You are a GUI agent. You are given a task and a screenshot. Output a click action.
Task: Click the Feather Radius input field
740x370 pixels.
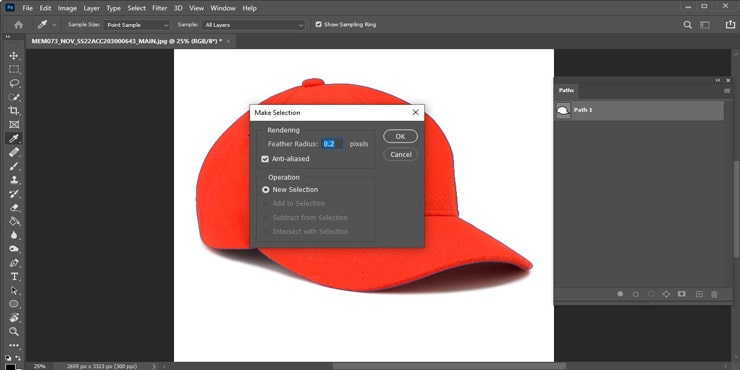(332, 144)
